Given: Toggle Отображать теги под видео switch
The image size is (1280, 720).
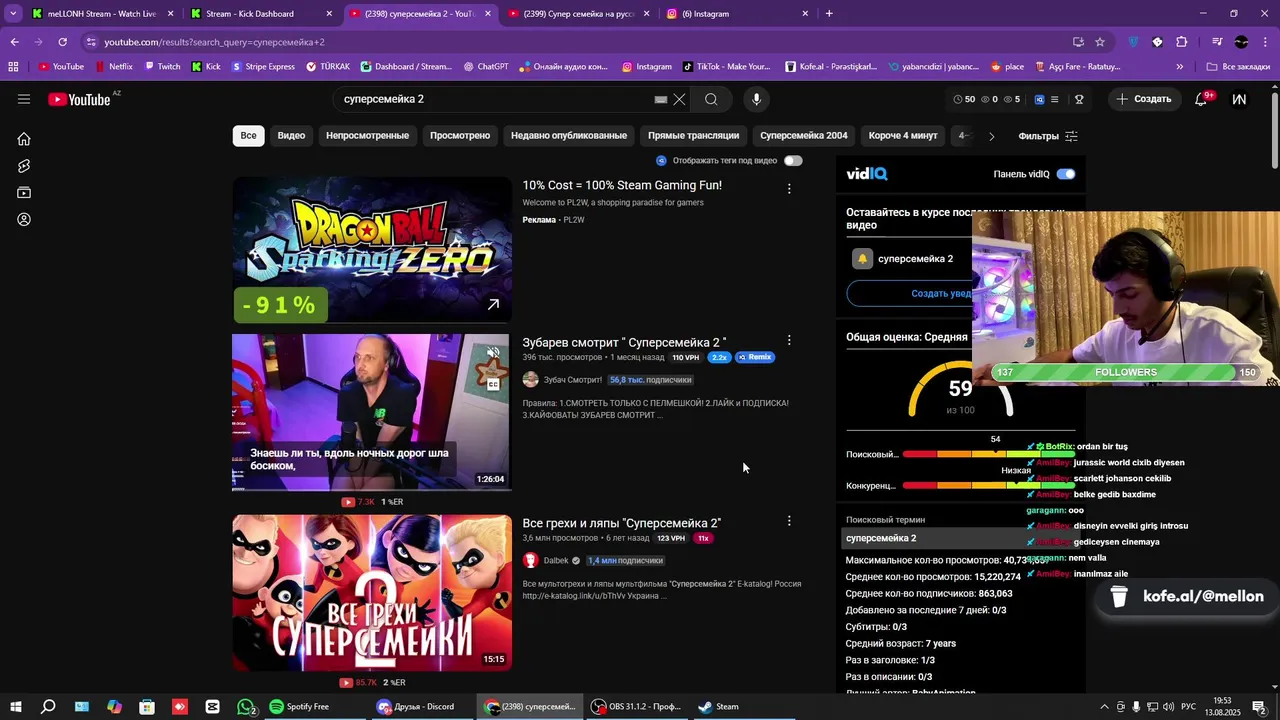Looking at the screenshot, I should coord(793,160).
